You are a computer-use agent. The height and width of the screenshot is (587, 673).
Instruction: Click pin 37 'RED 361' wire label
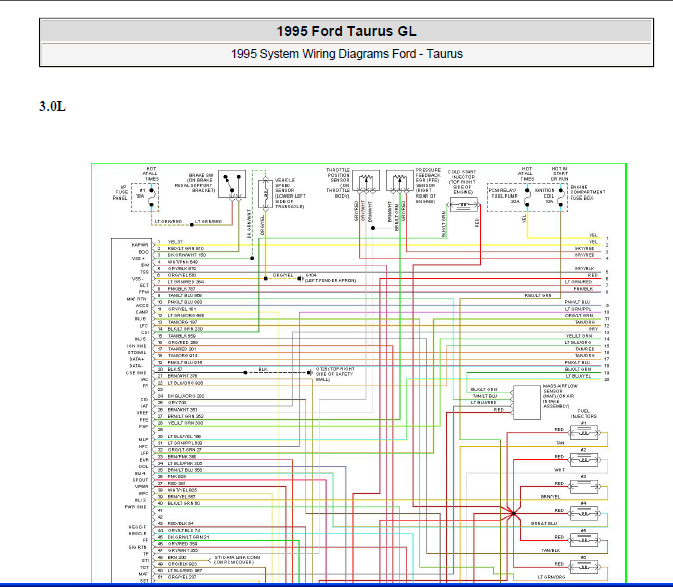click(x=176, y=484)
